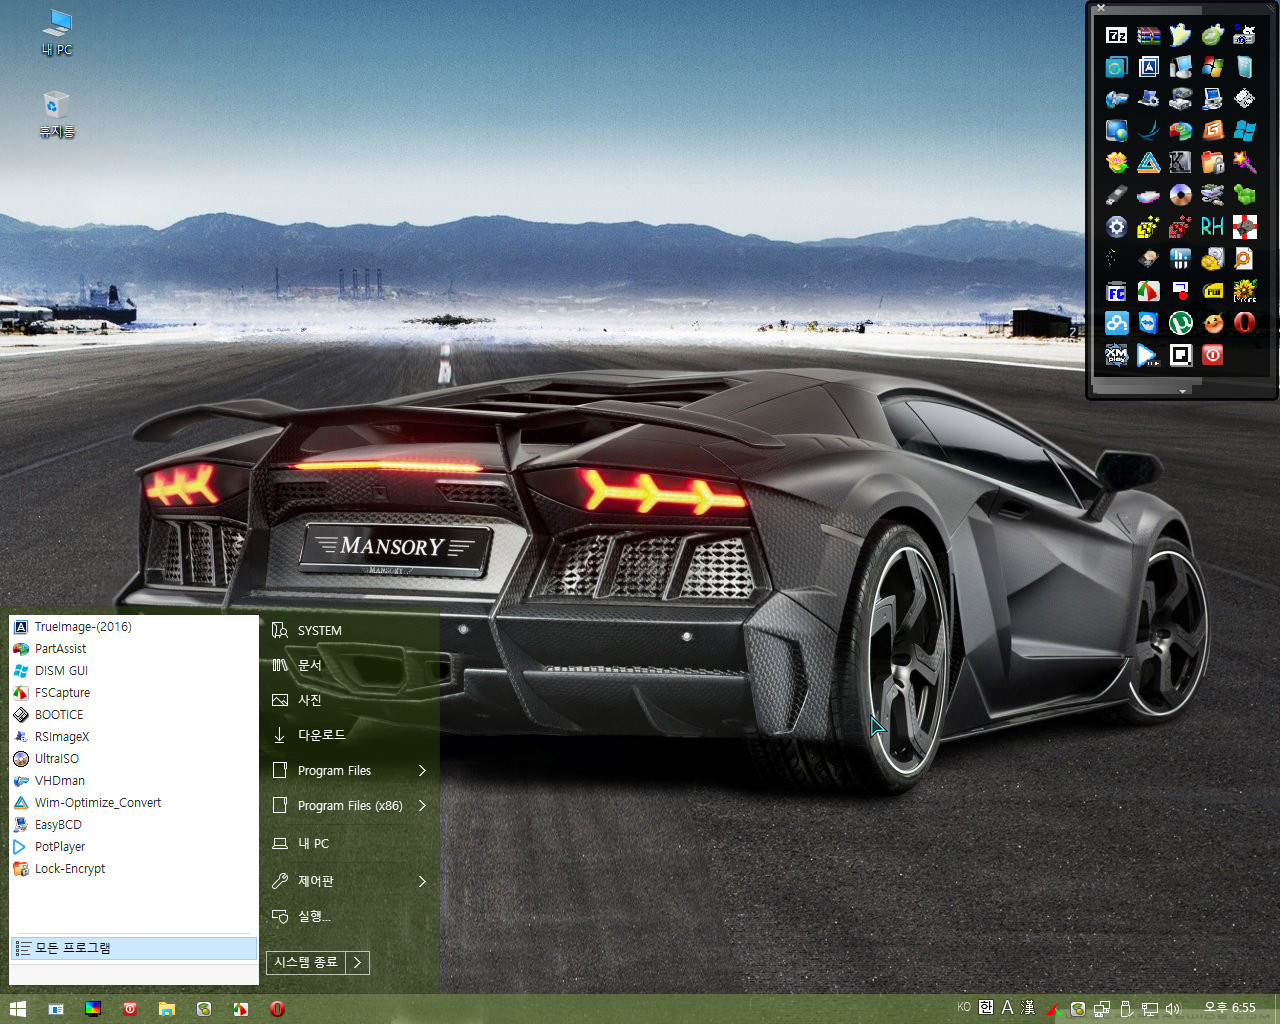
Task: Launch FSCapture red-green icon in dock
Action: (x=1149, y=291)
